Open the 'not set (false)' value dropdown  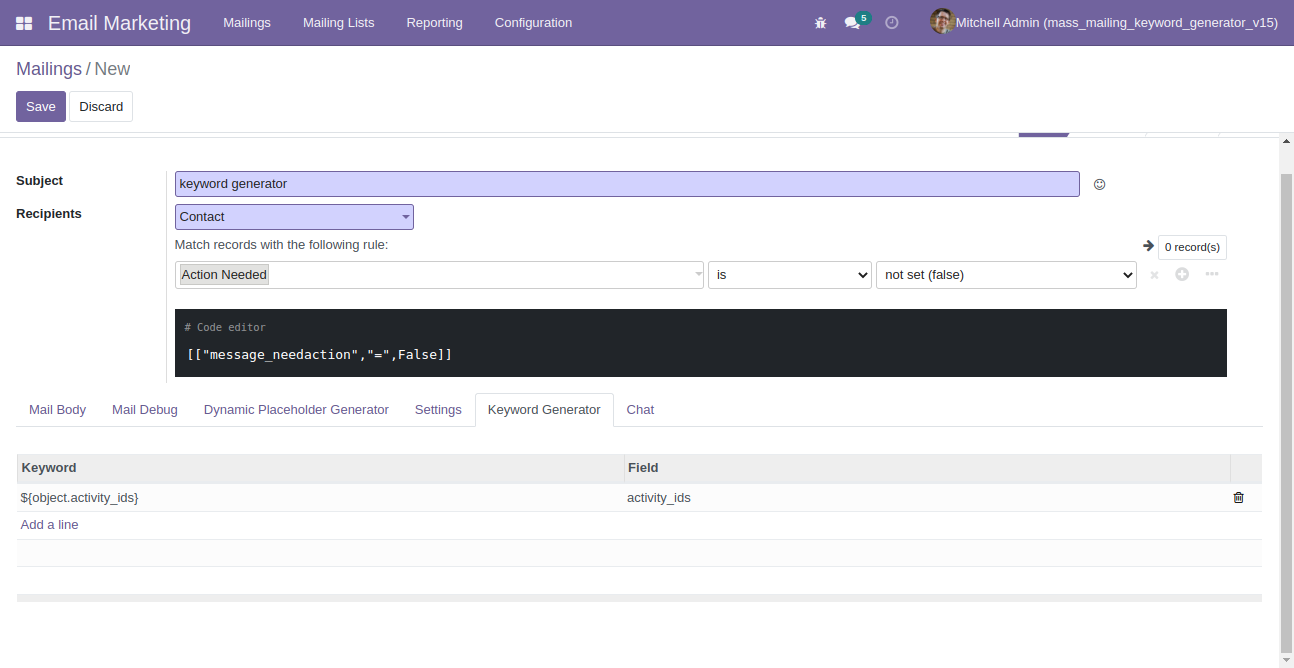click(1006, 275)
